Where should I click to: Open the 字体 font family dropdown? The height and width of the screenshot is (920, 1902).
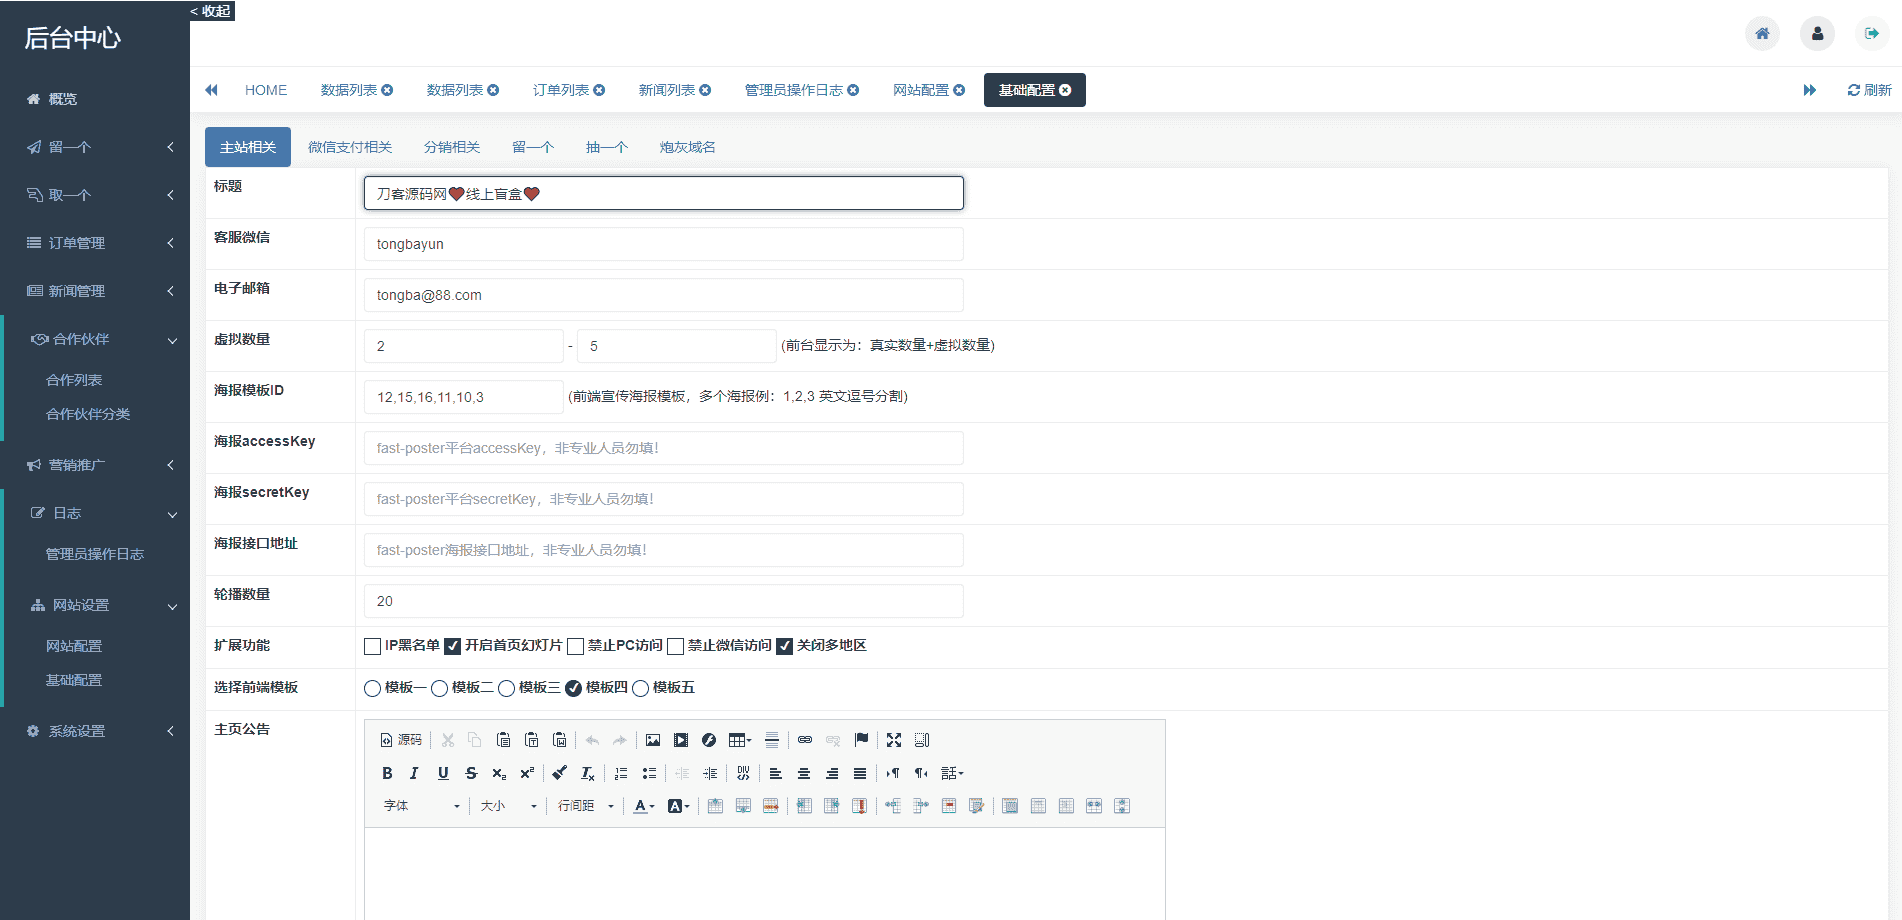421,806
